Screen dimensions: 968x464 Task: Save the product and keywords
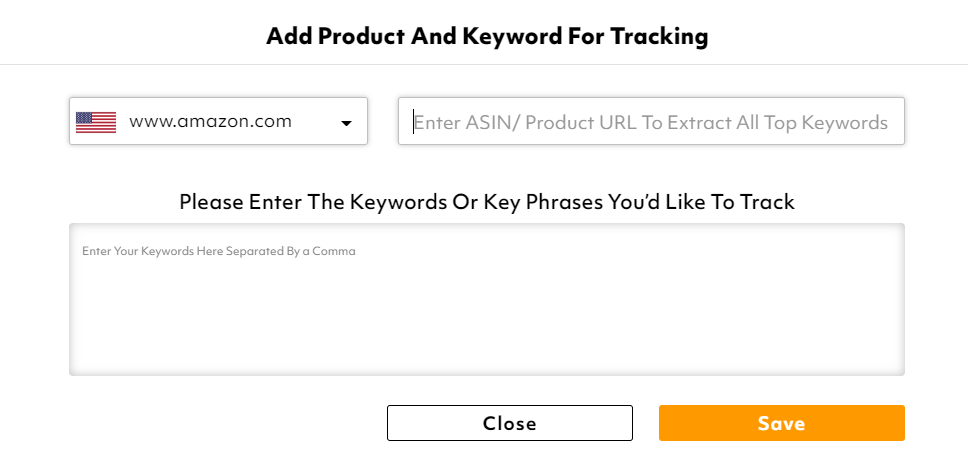coord(781,423)
